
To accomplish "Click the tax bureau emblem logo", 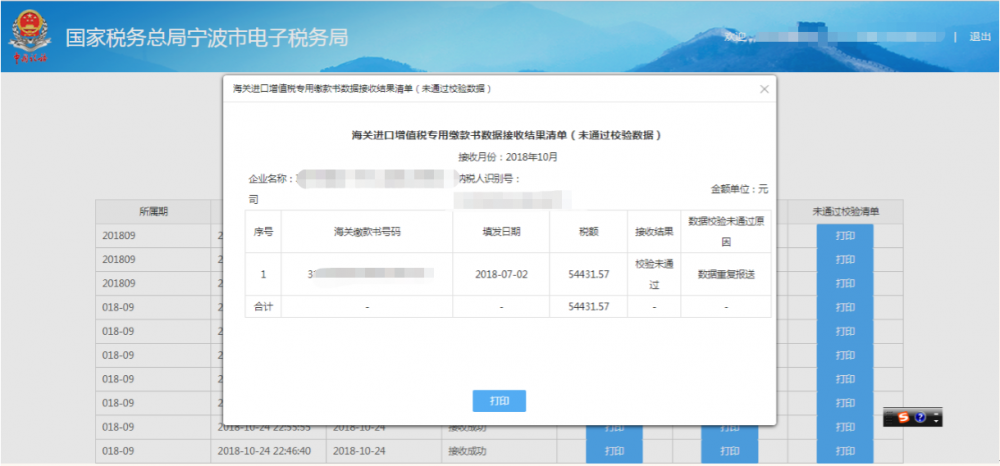I will pyautogui.click(x=29, y=38).
